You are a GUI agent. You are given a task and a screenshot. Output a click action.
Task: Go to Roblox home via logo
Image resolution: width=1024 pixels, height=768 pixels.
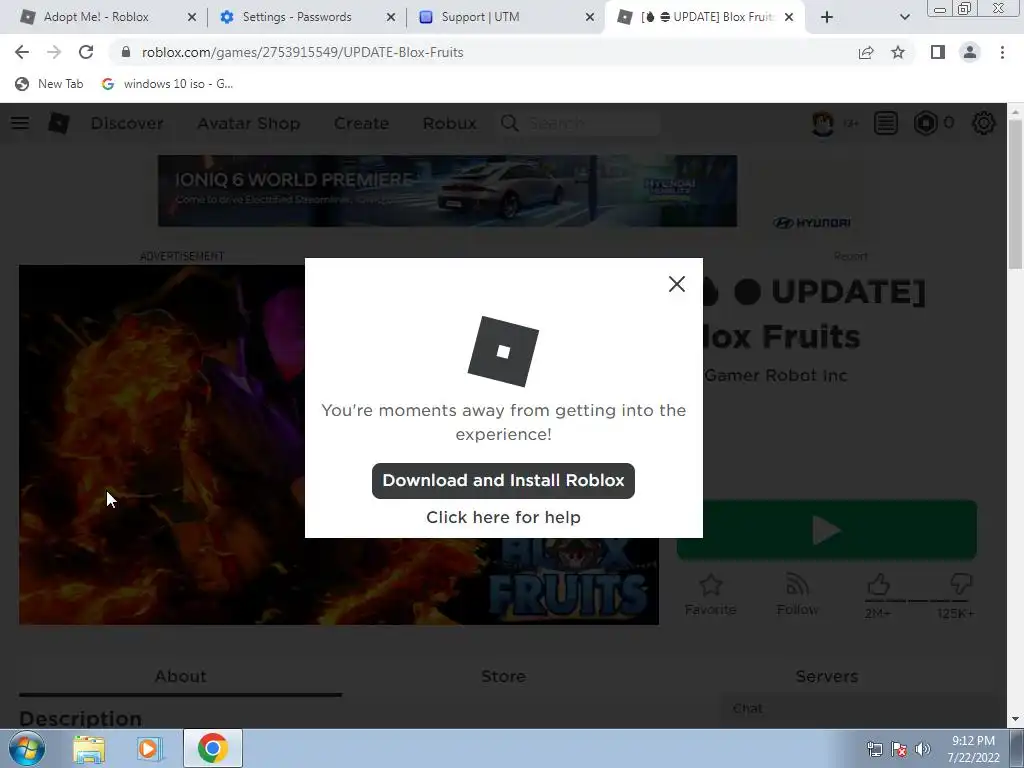click(x=59, y=123)
